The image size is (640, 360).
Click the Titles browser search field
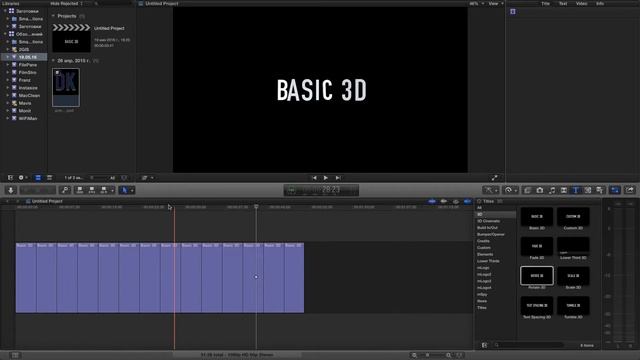(x=528, y=345)
